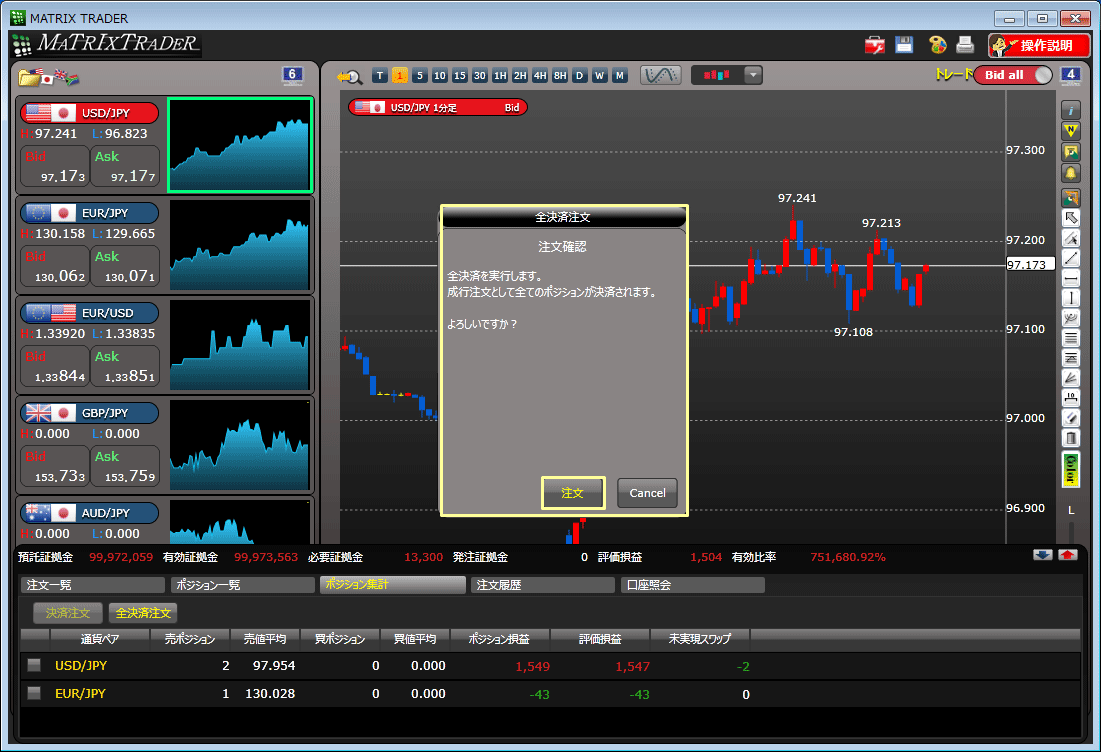Click Cancel in the 全決済注文 dialog
The height and width of the screenshot is (752, 1101).
coord(647,493)
